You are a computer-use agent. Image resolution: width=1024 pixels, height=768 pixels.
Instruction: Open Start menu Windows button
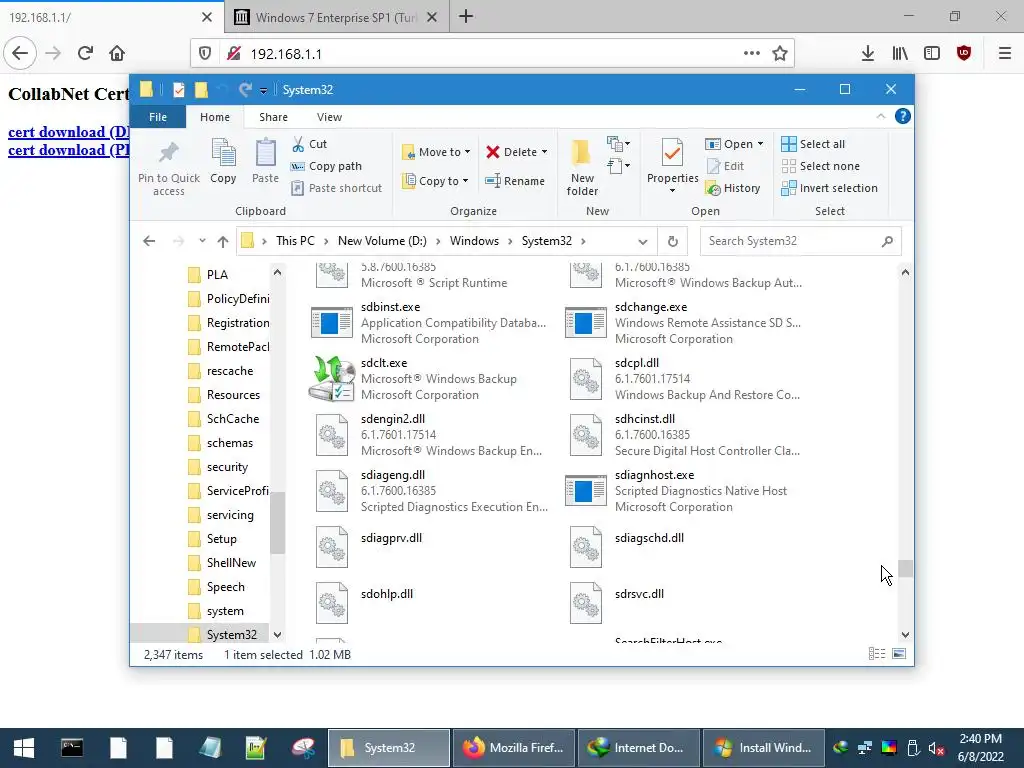24,748
